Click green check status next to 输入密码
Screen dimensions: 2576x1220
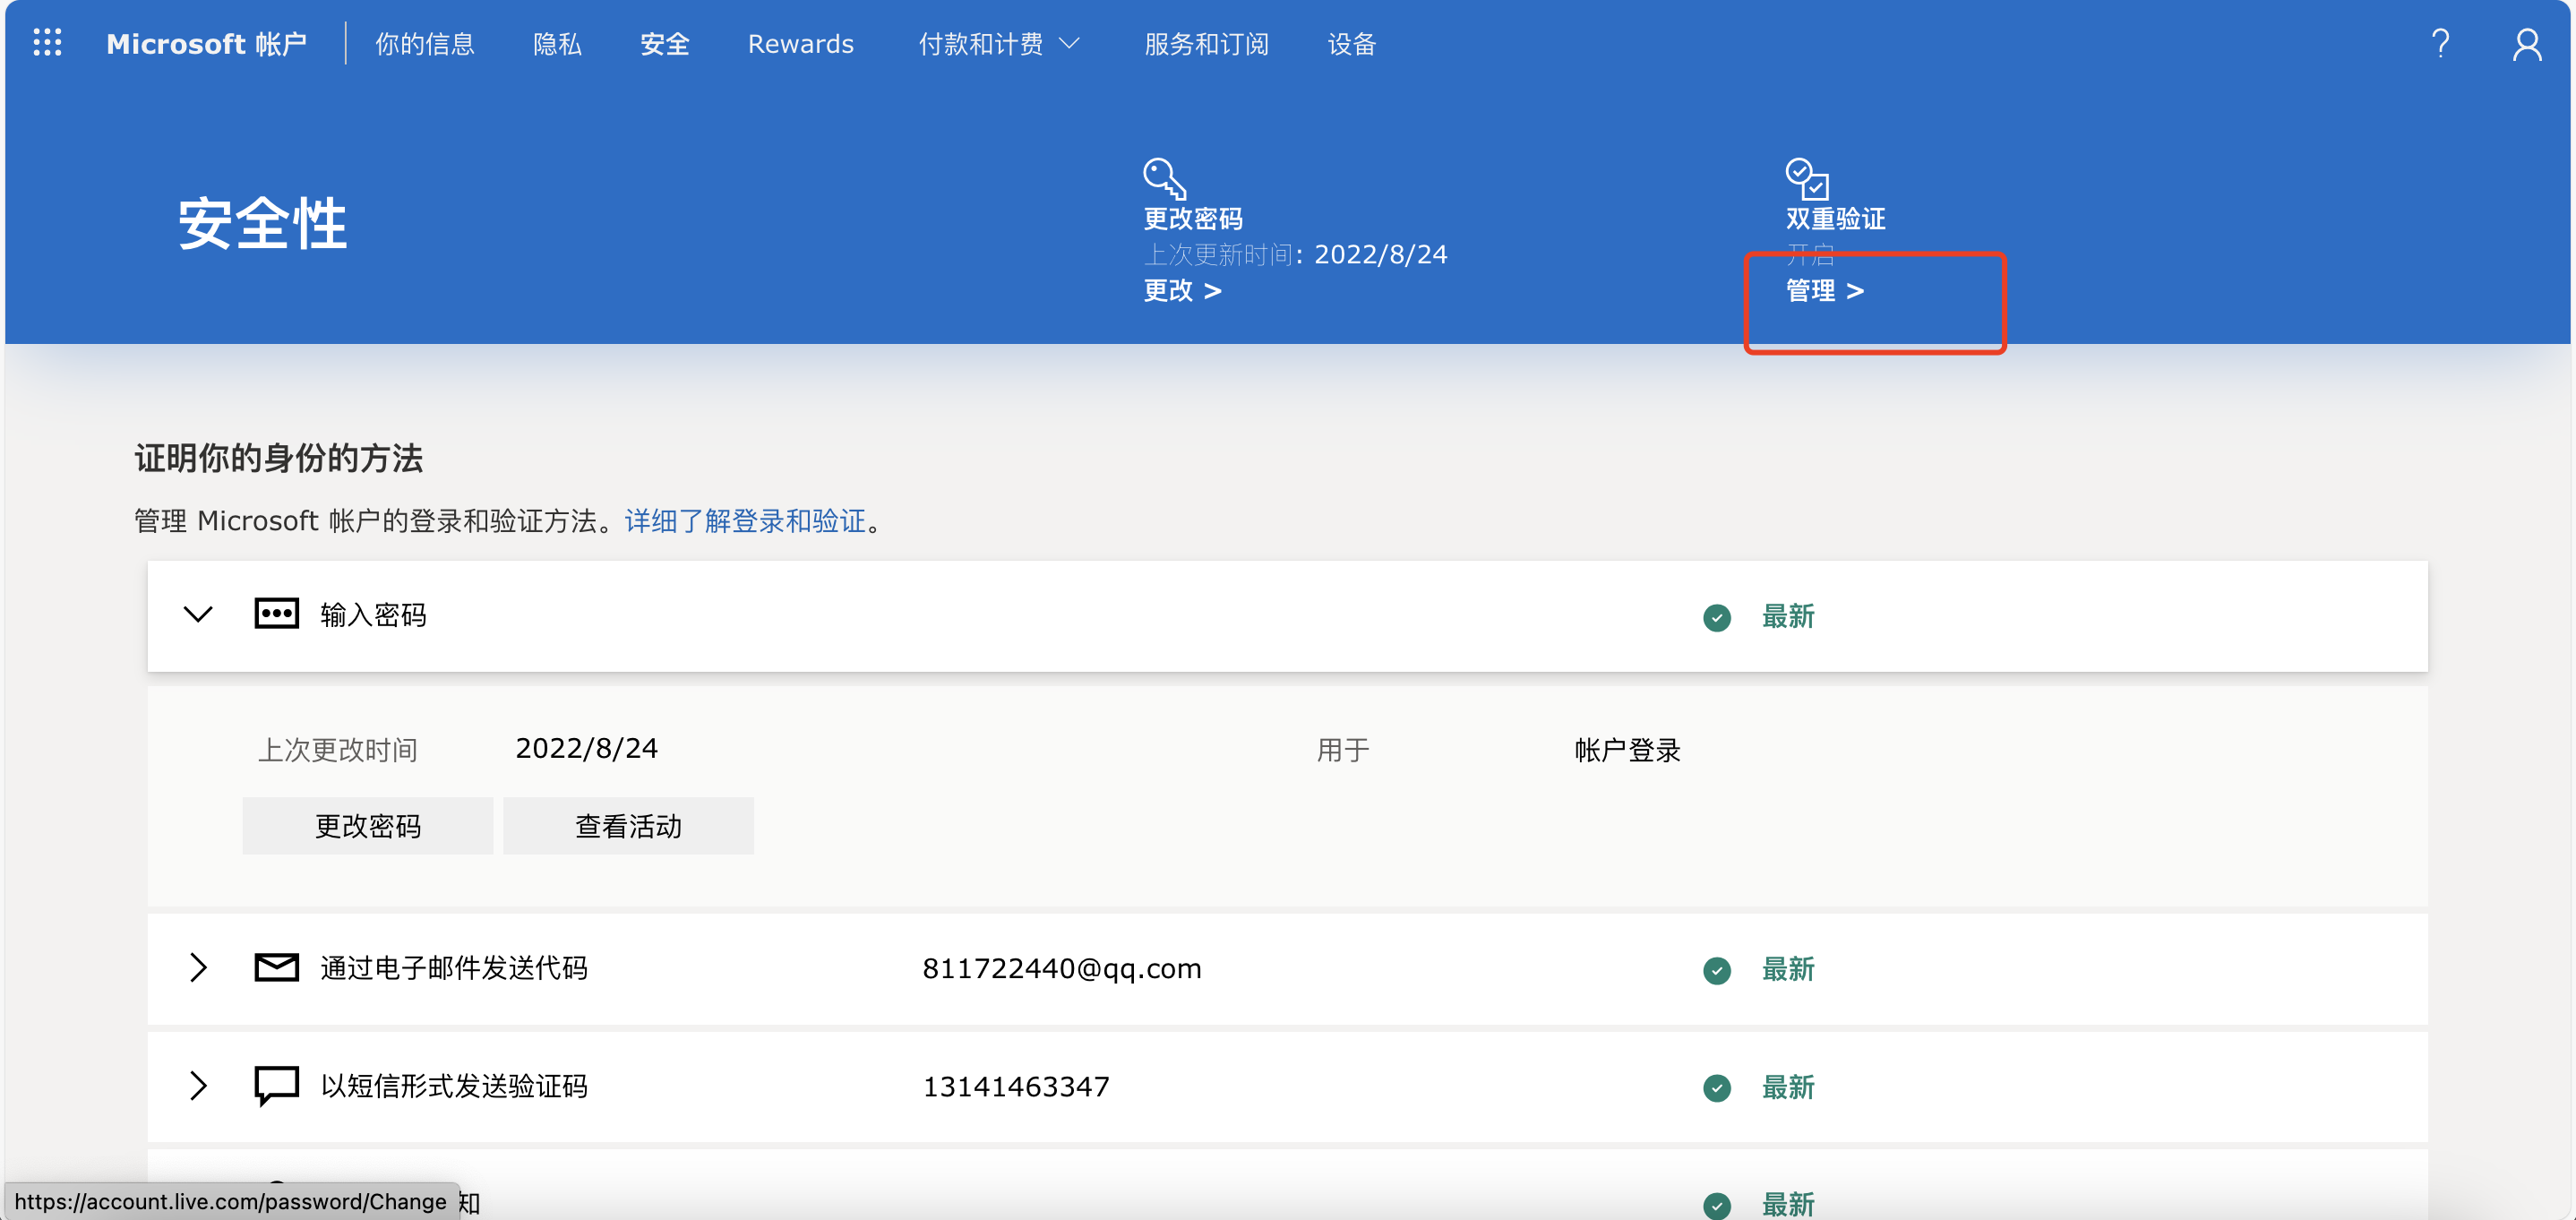(x=1717, y=617)
